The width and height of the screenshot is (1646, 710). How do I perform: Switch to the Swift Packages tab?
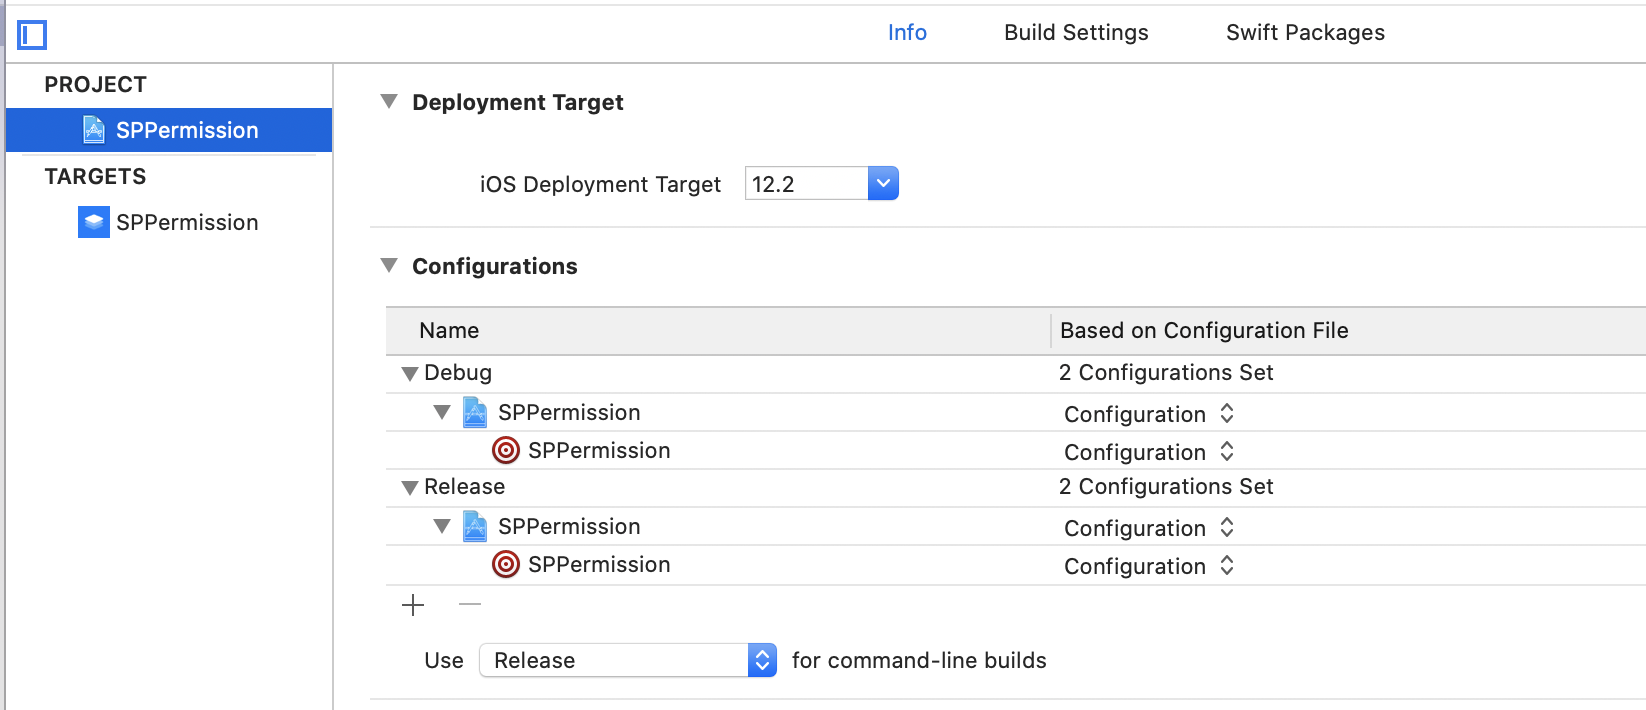point(1305,33)
